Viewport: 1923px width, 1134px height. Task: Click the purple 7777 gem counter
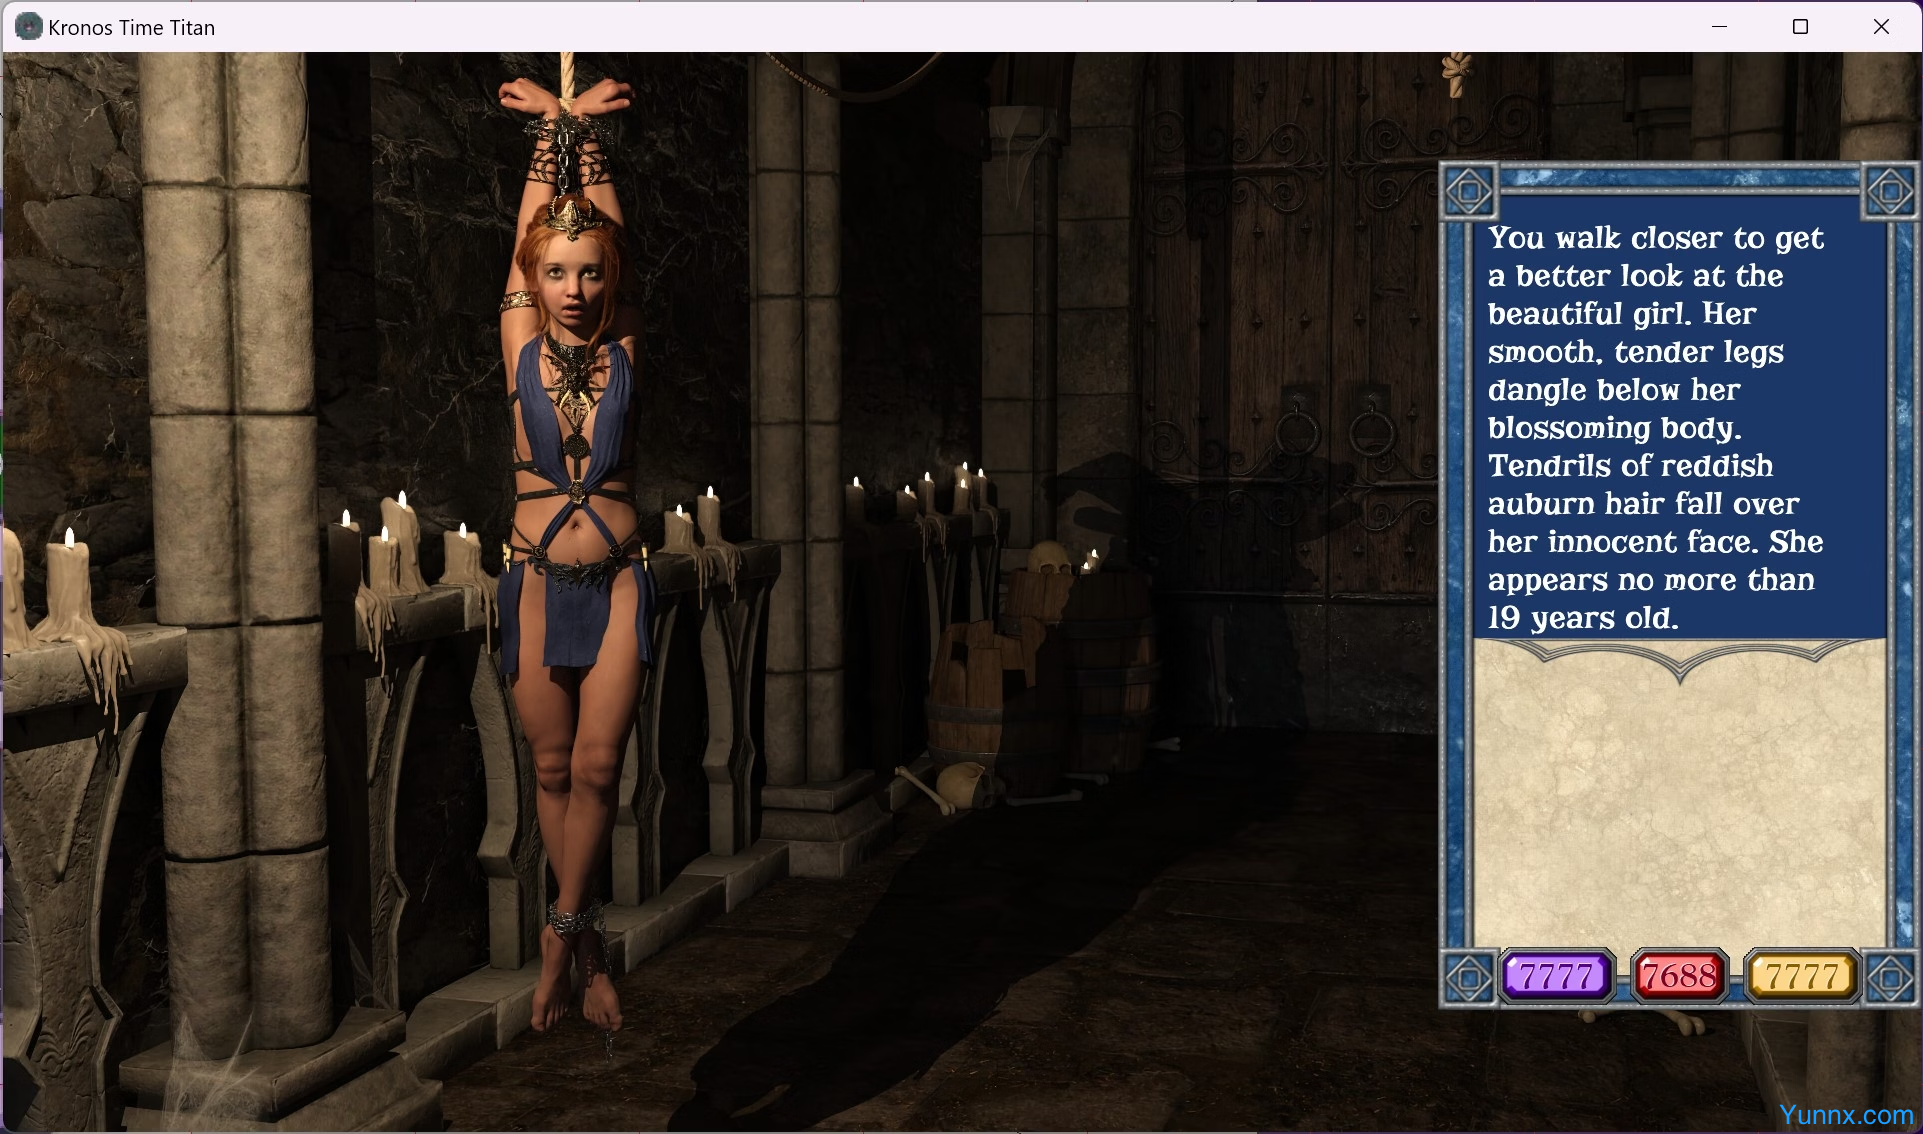click(x=1557, y=976)
